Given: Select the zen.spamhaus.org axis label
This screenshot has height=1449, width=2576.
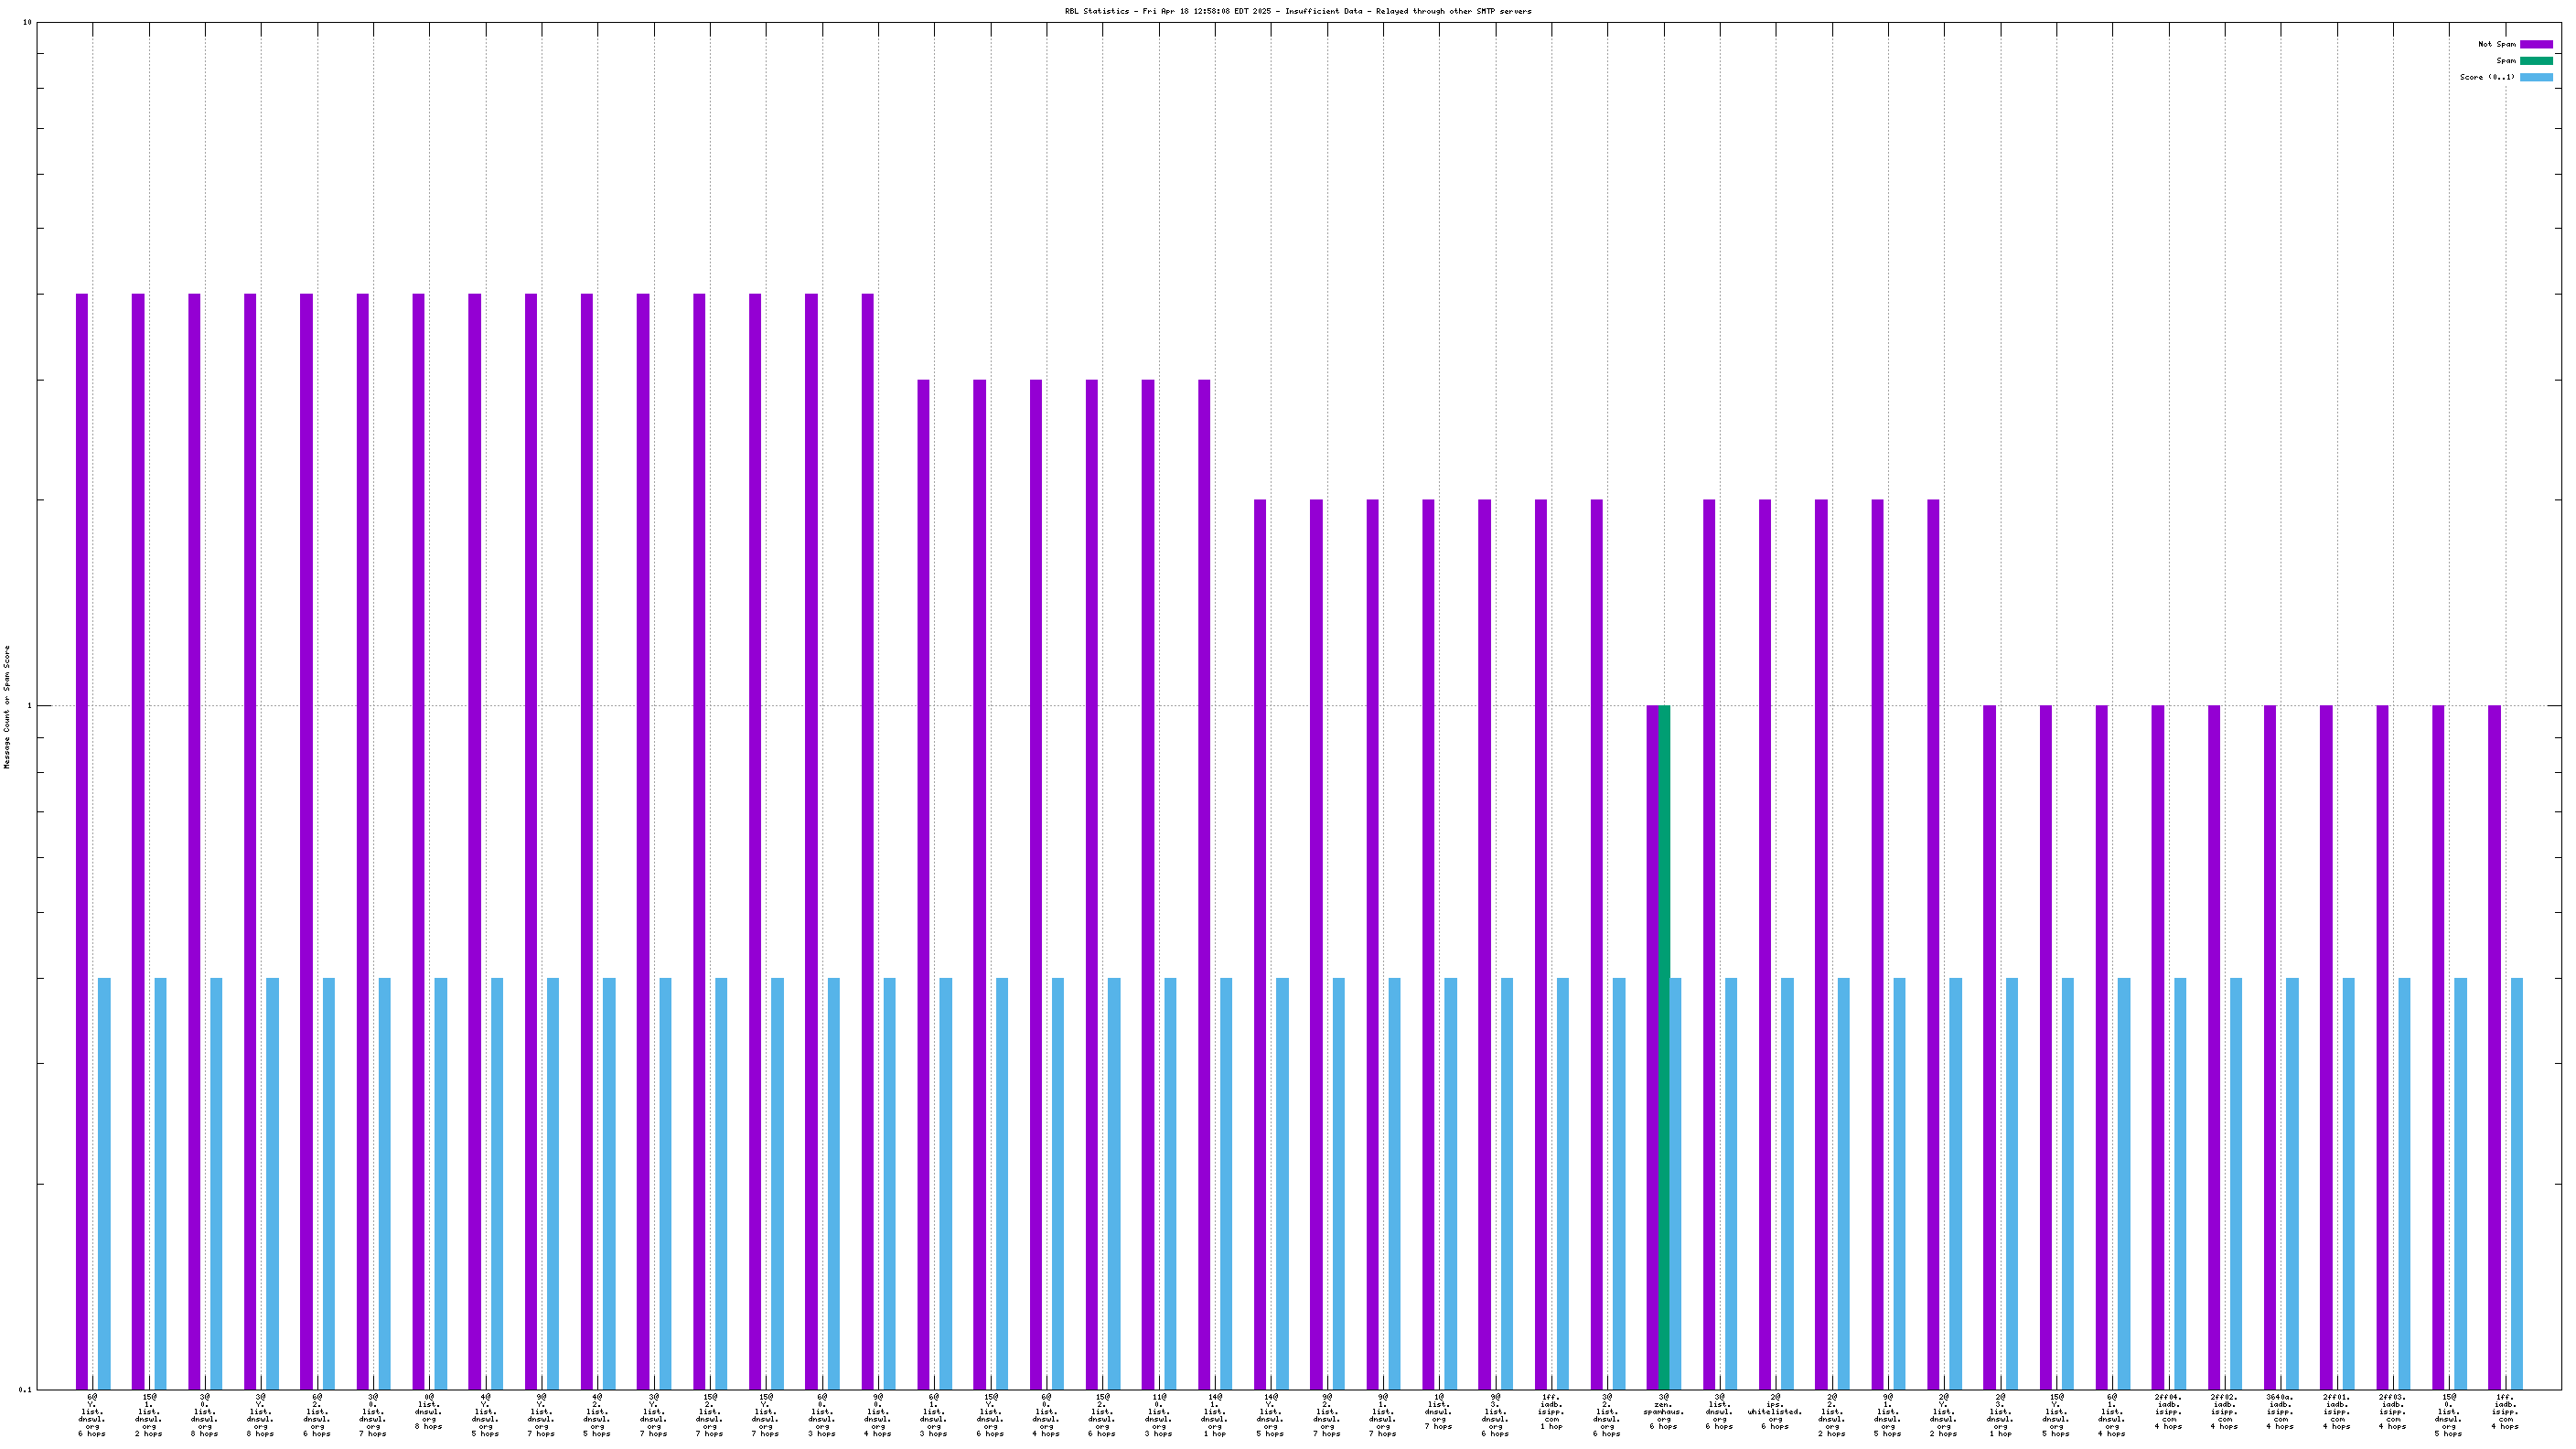Looking at the screenshot, I should [1663, 1411].
